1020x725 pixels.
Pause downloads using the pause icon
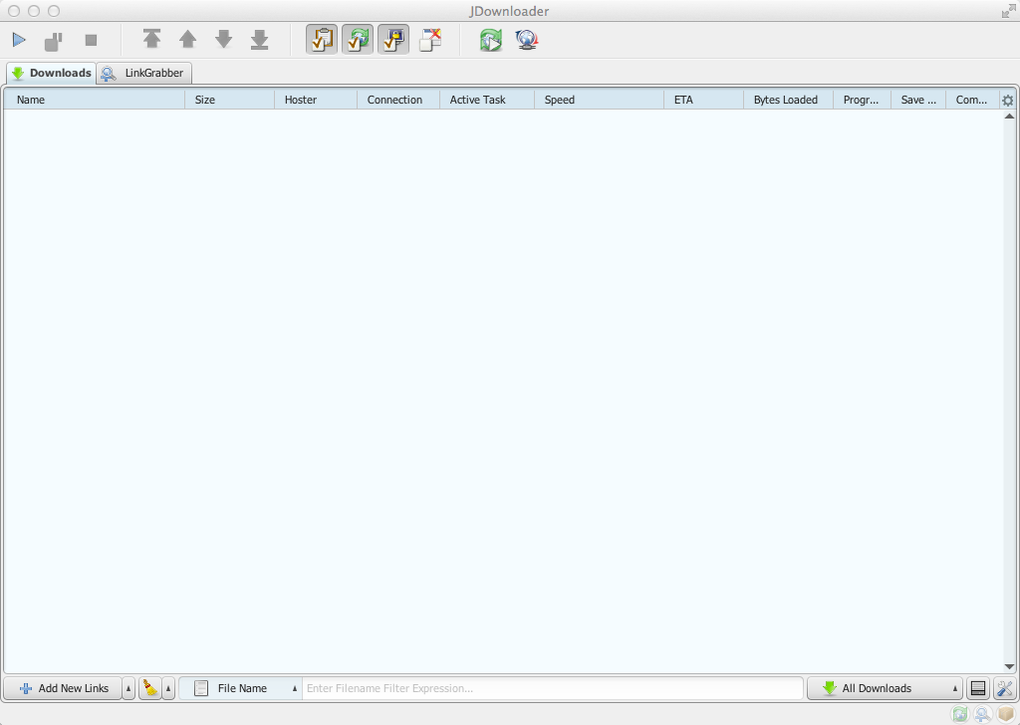point(54,41)
